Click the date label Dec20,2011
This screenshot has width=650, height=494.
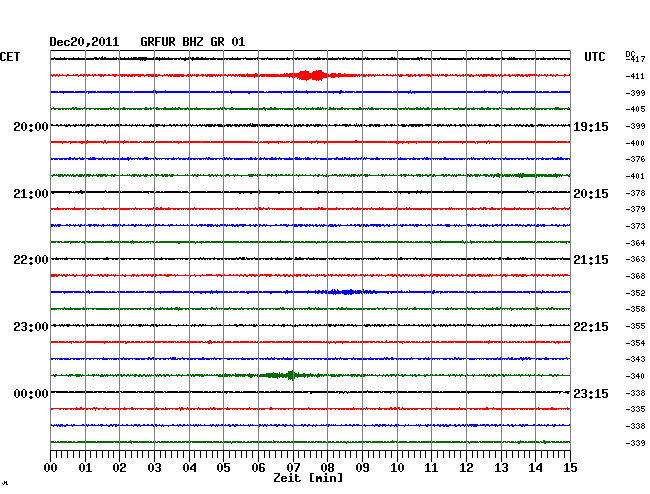tap(84, 42)
